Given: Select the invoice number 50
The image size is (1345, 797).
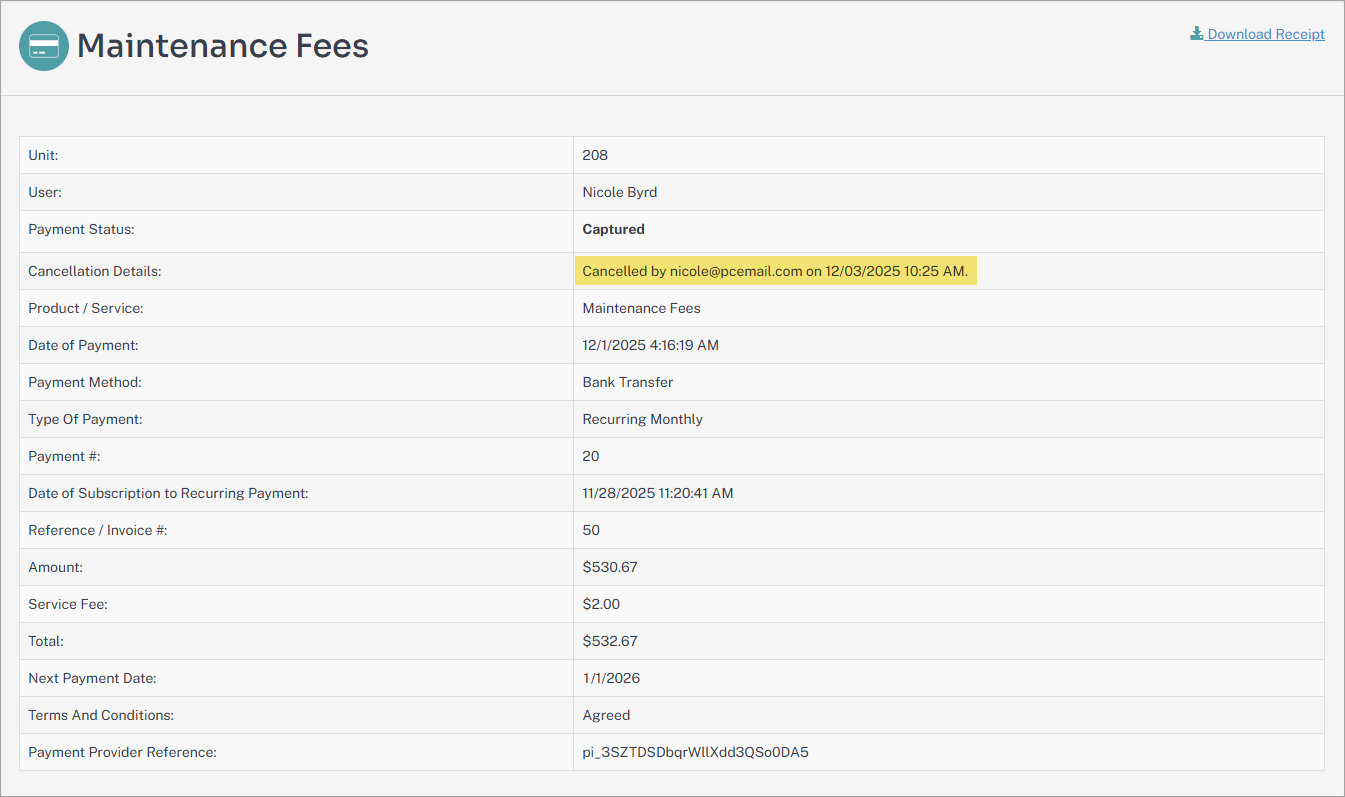Looking at the screenshot, I should [591, 530].
